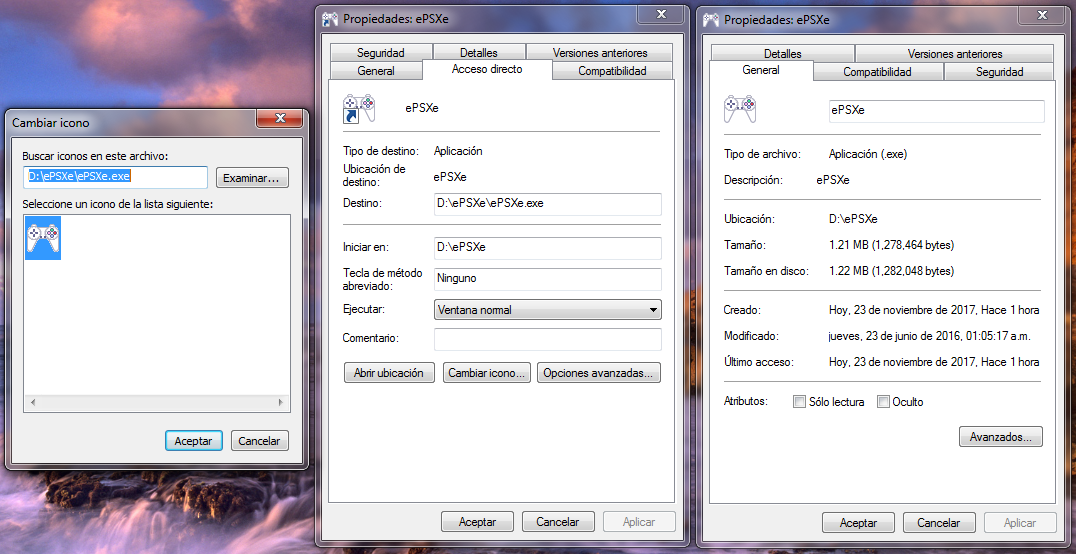This screenshot has width=1076, height=554.
Task: Click the empty Comentario field
Action: [548, 339]
